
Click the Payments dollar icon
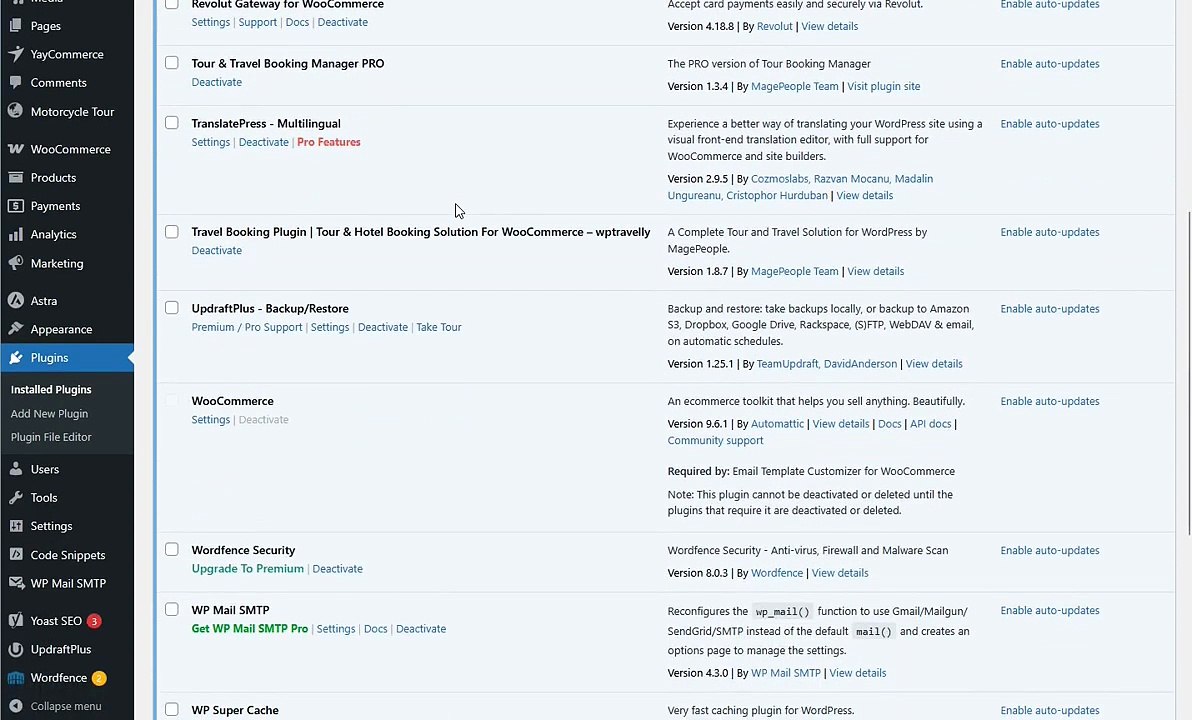15,205
